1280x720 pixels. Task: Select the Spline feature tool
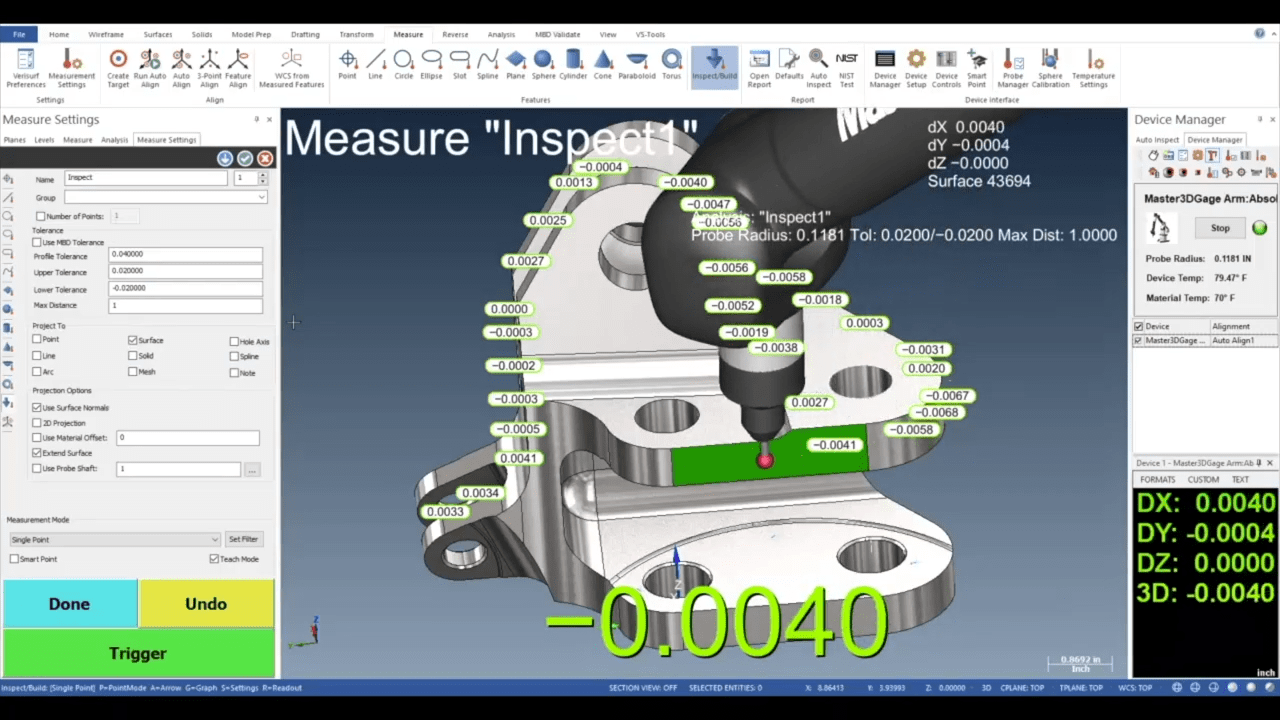[x=487, y=65]
